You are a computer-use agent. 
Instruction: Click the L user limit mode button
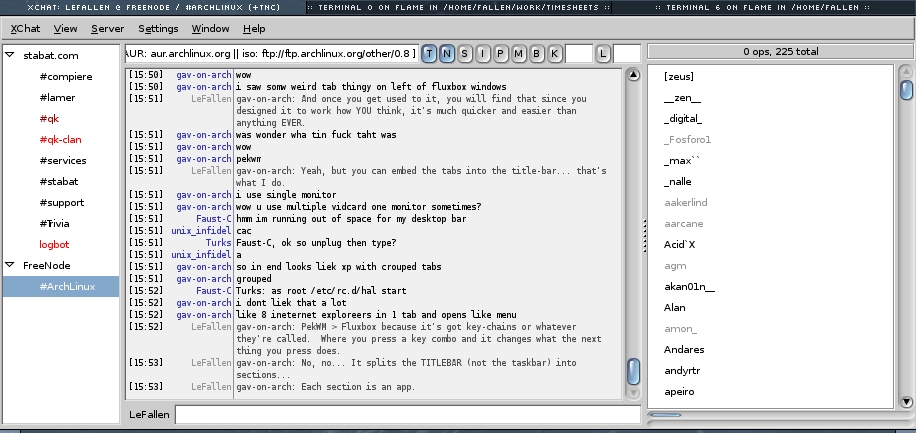(x=603, y=52)
